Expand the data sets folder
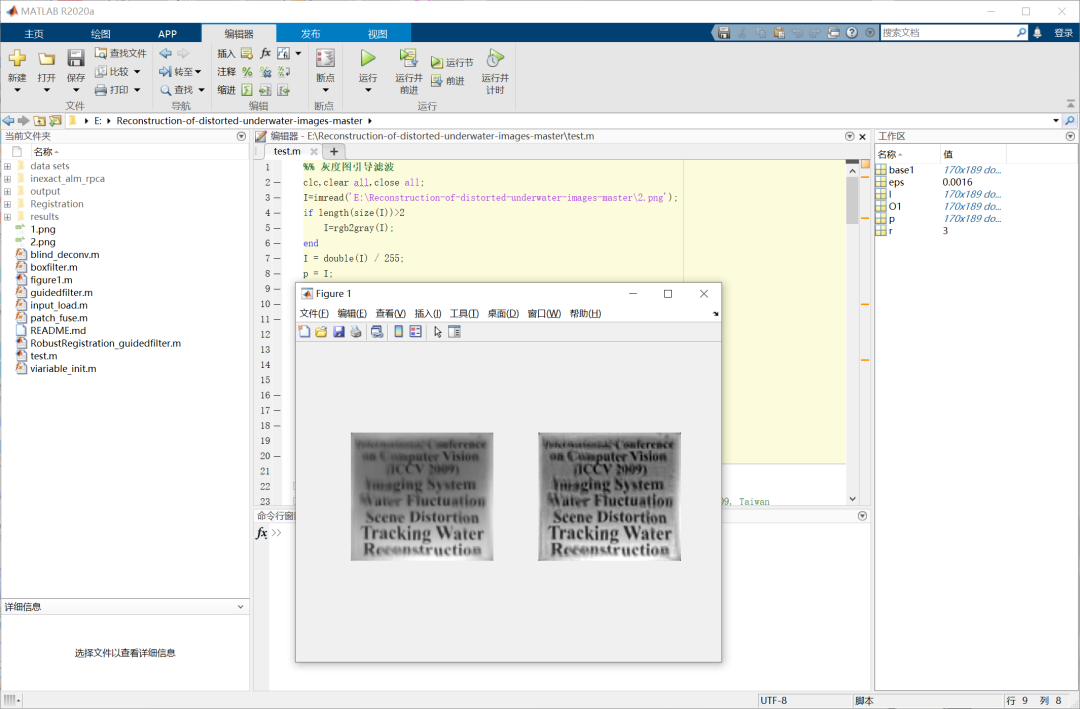The image size is (1080, 709). pos(7,166)
